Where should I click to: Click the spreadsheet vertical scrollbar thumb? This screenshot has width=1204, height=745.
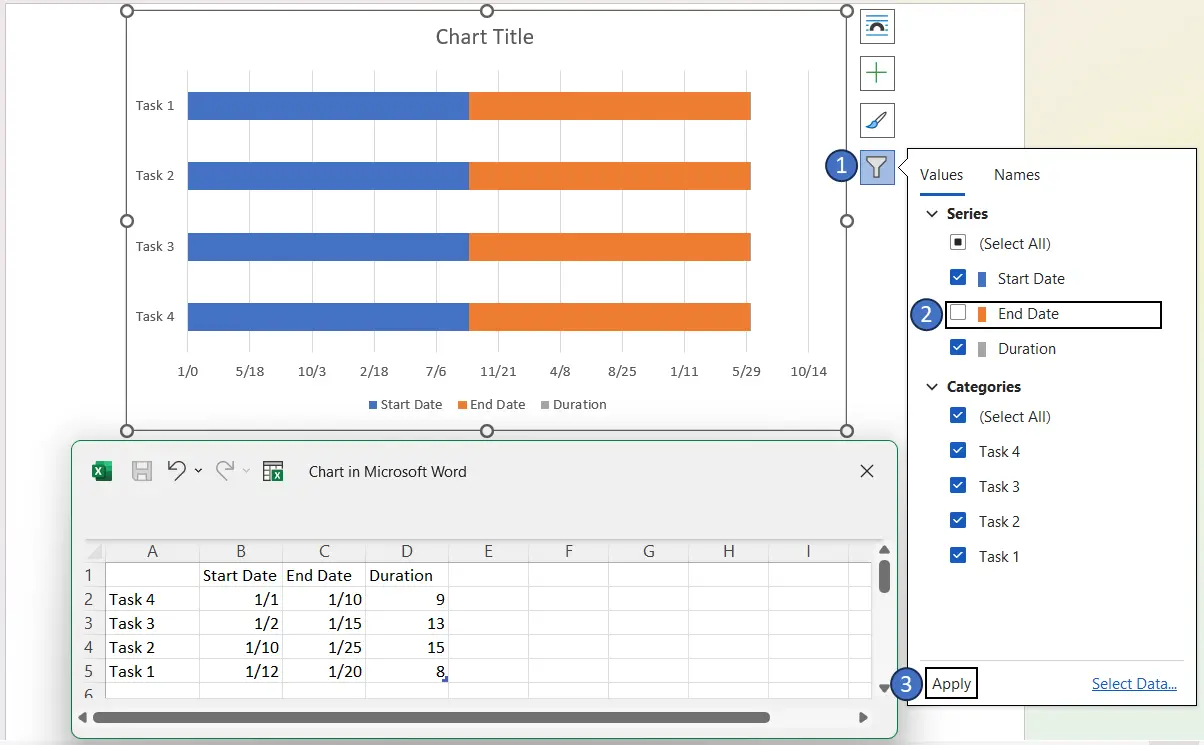click(x=884, y=575)
